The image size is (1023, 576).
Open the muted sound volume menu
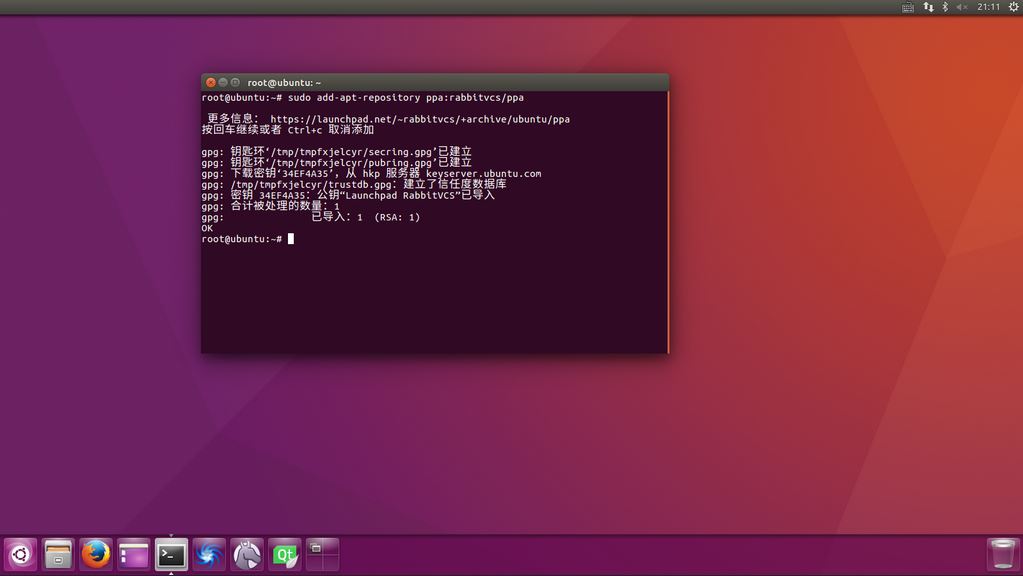[x=962, y=7]
